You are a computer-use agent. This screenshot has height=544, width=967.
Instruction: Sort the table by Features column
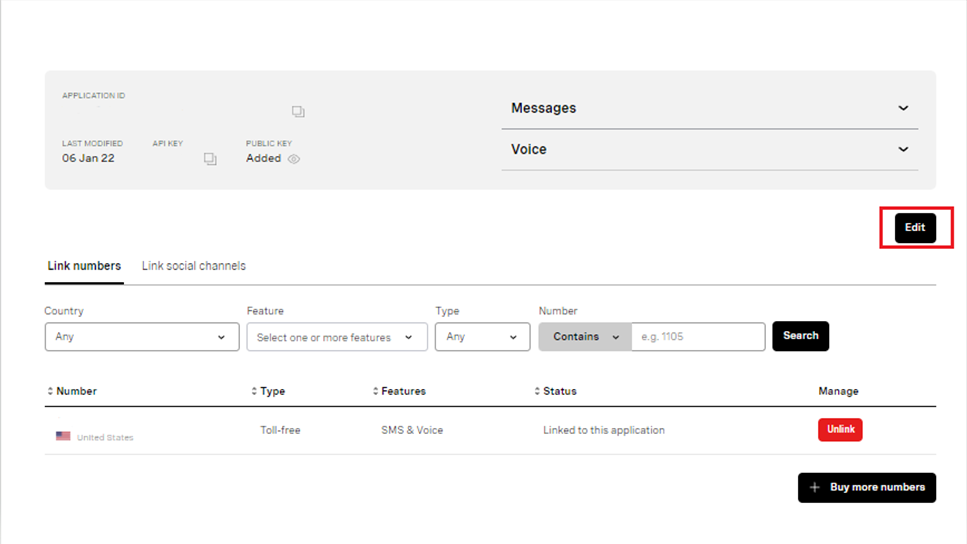399,391
